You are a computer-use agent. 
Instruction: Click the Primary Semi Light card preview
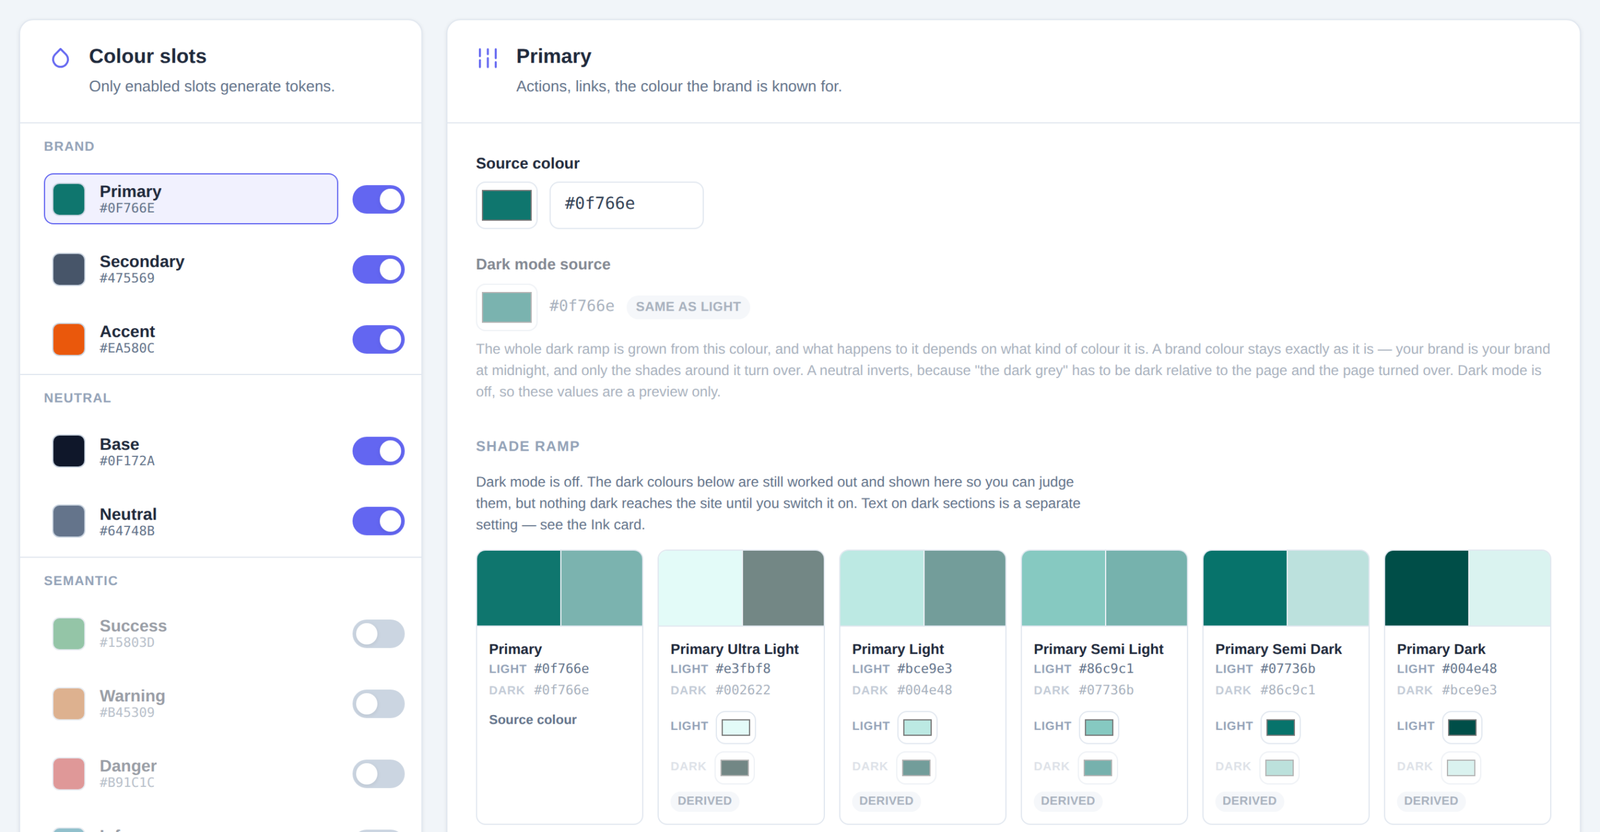click(1104, 588)
